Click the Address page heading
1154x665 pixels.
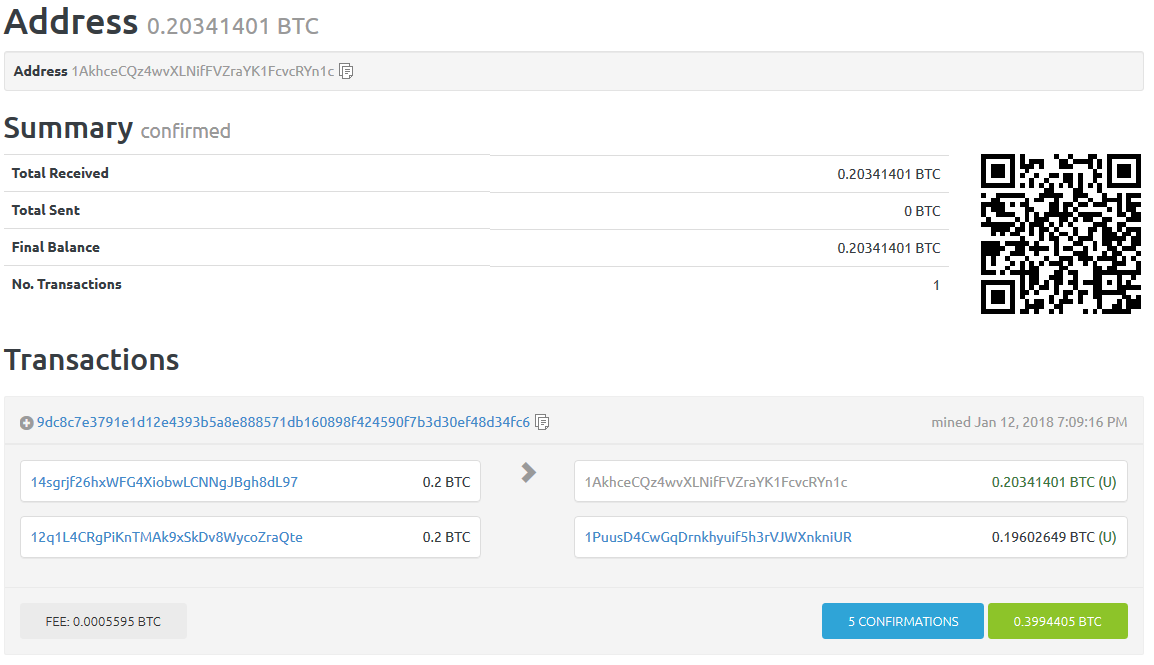pyautogui.click(x=71, y=22)
